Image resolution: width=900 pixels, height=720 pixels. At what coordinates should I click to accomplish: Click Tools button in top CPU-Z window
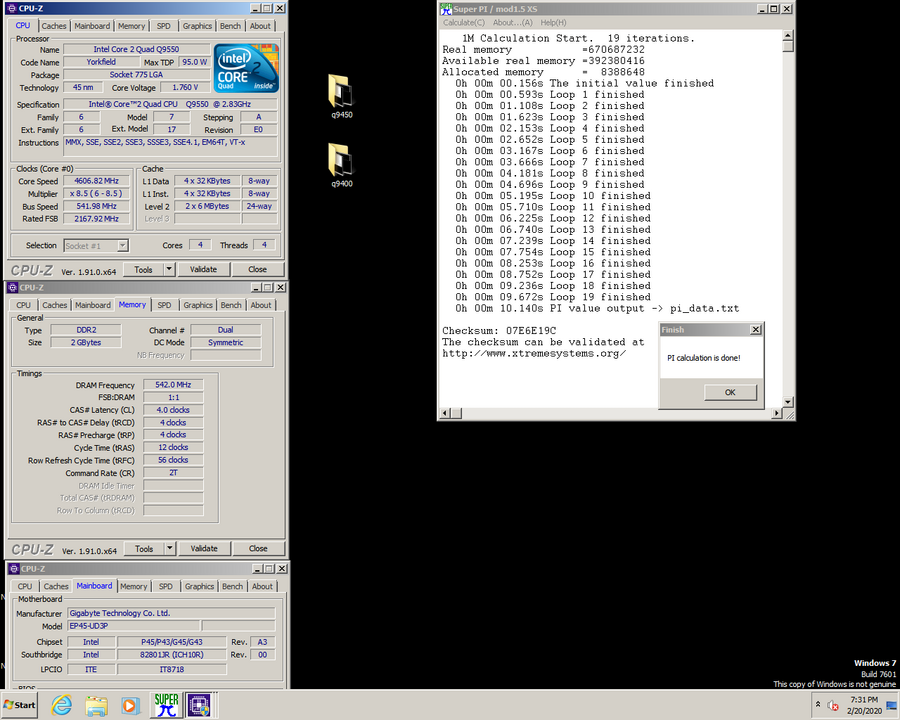[143, 269]
